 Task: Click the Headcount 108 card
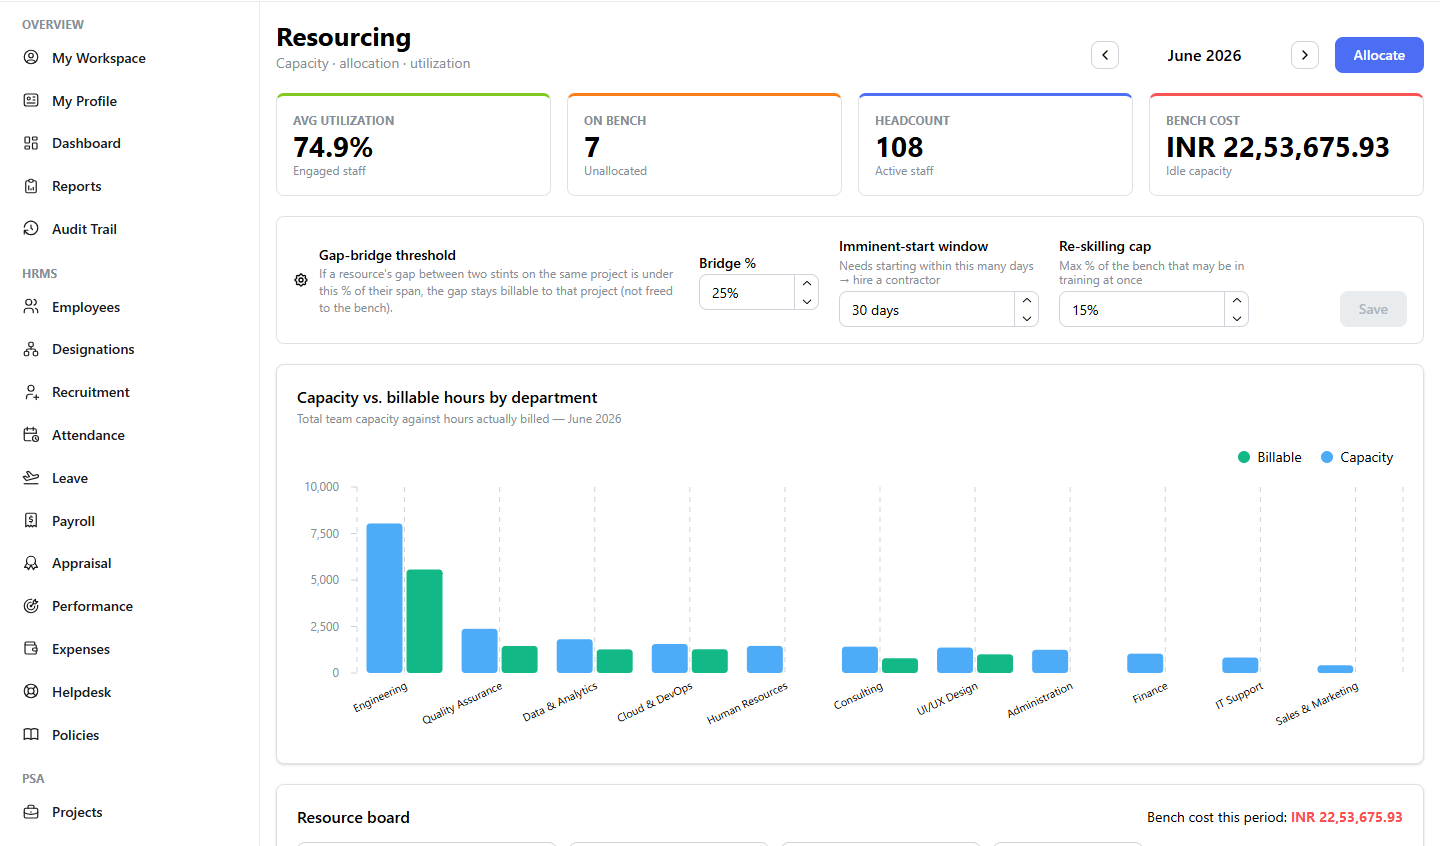[995, 145]
